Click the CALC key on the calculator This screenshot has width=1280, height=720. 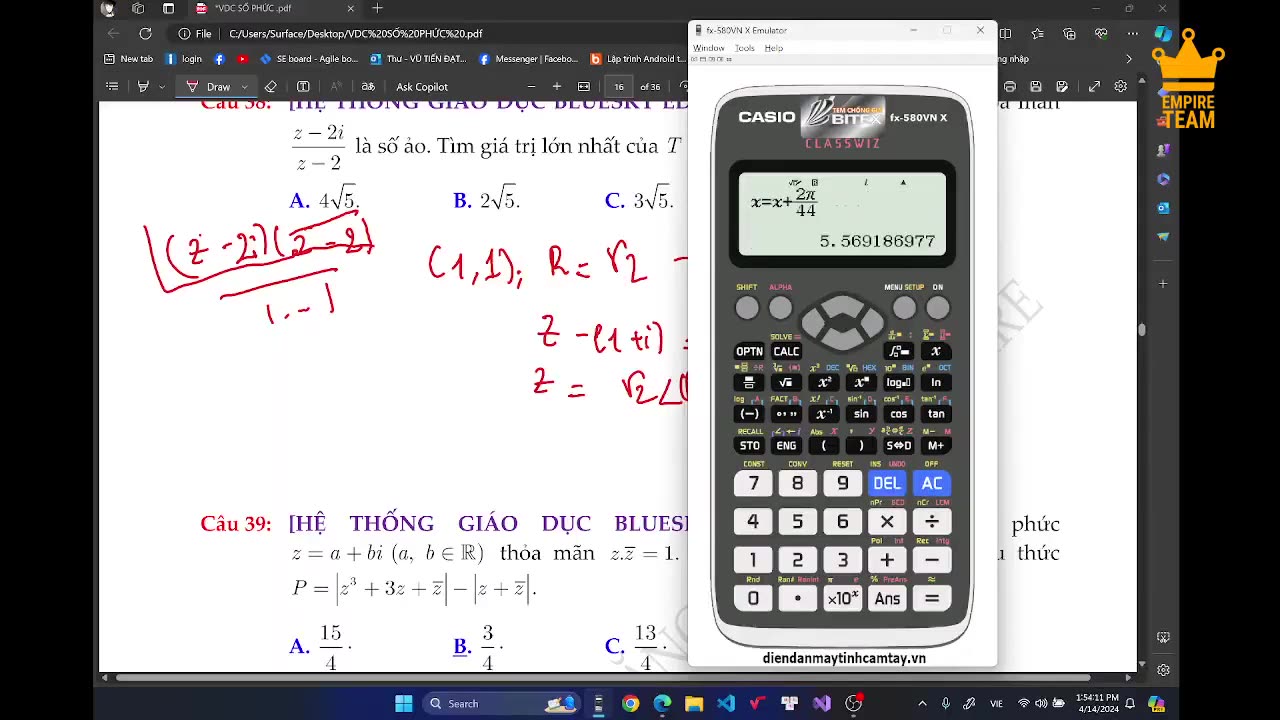coord(786,351)
